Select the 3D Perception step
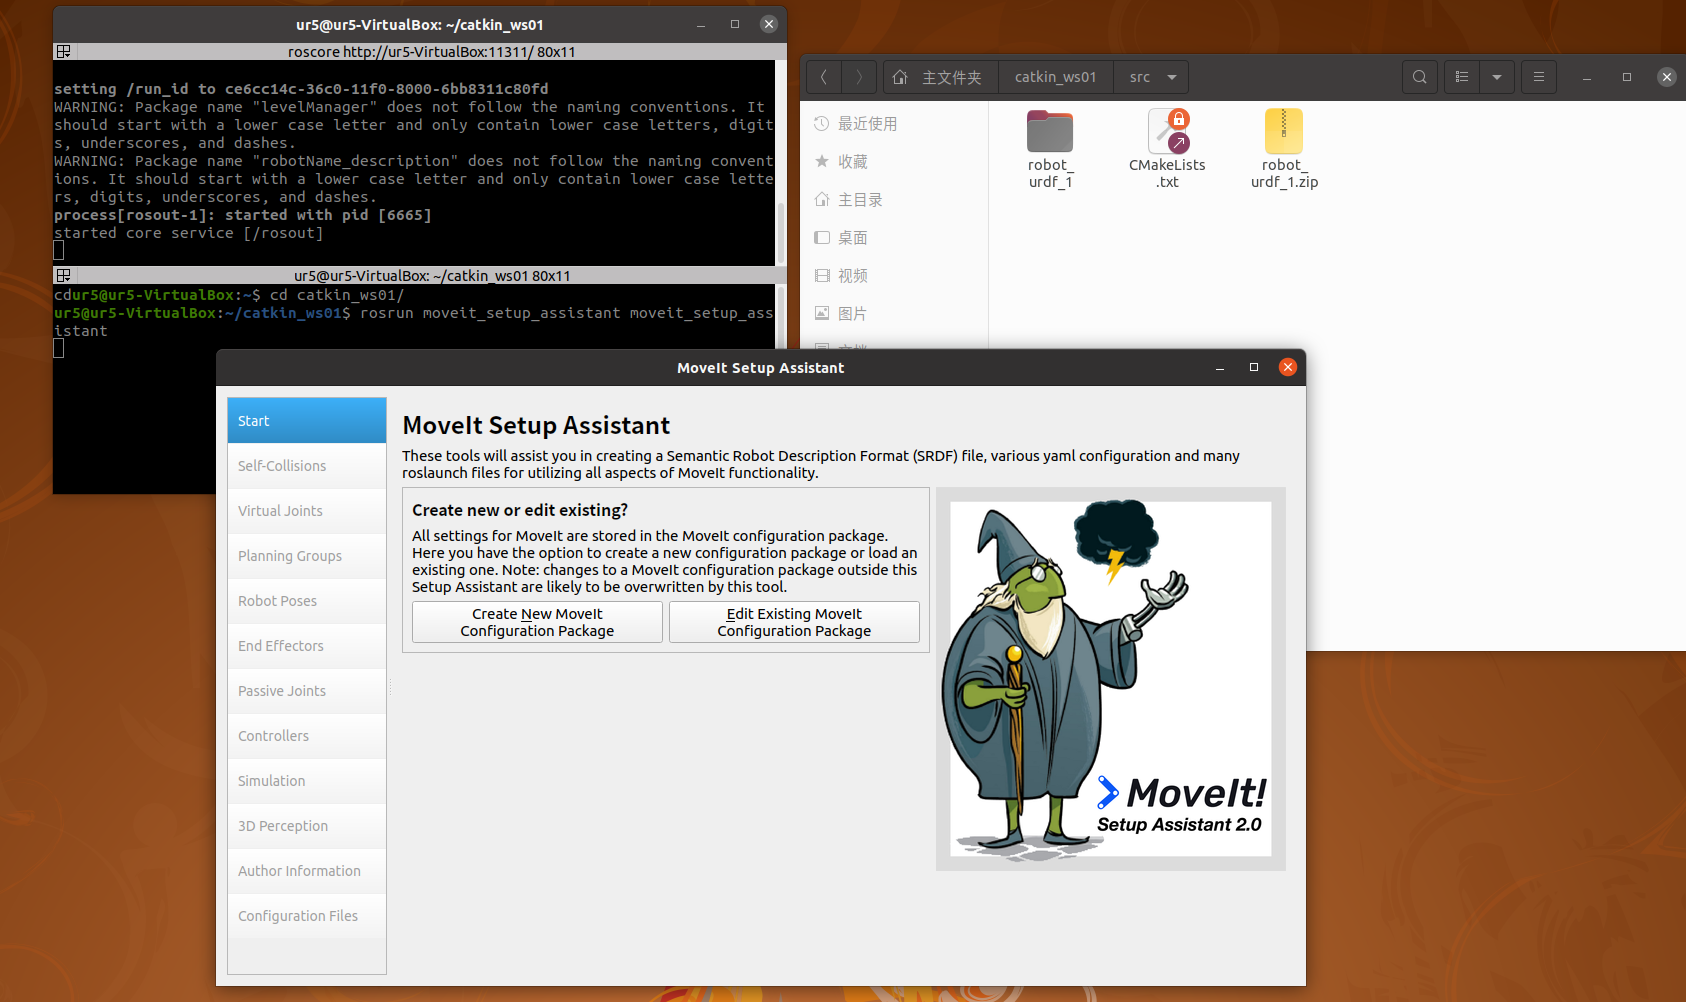This screenshot has height=1002, width=1686. [307, 826]
